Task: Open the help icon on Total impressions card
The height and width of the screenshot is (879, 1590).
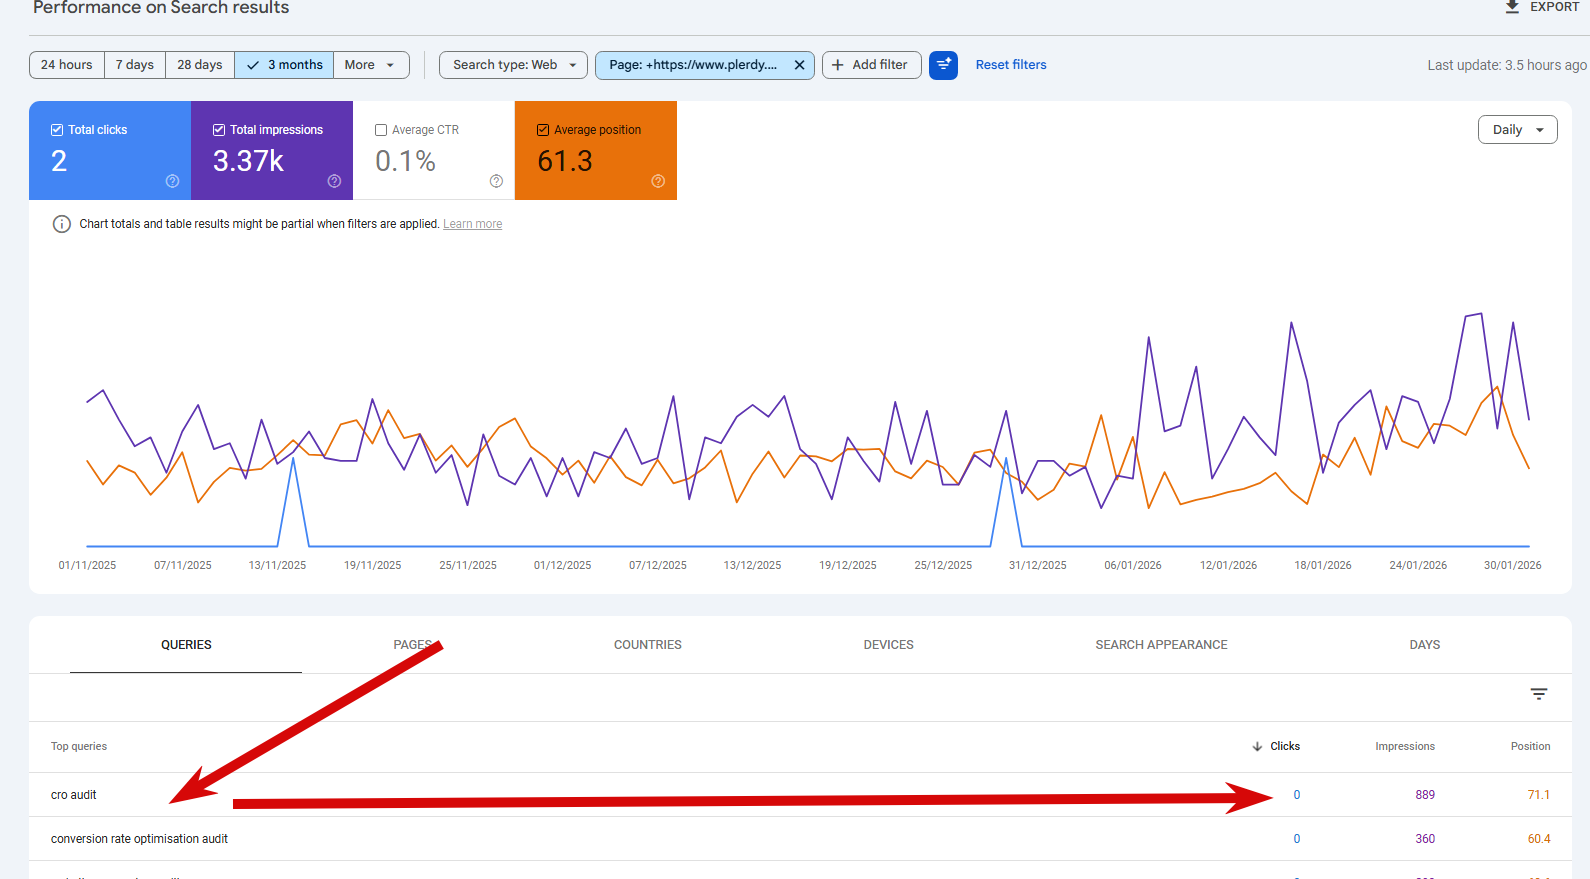Action: pyautogui.click(x=334, y=181)
